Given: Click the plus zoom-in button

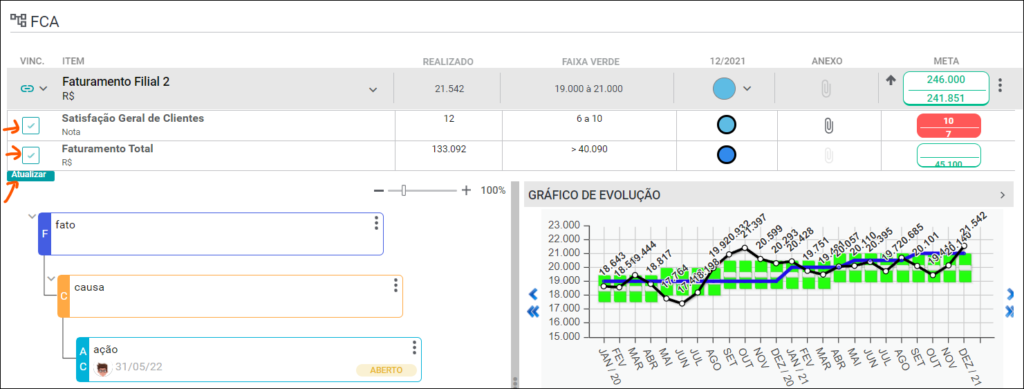Looking at the screenshot, I should pyautogui.click(x=466, y=191).
